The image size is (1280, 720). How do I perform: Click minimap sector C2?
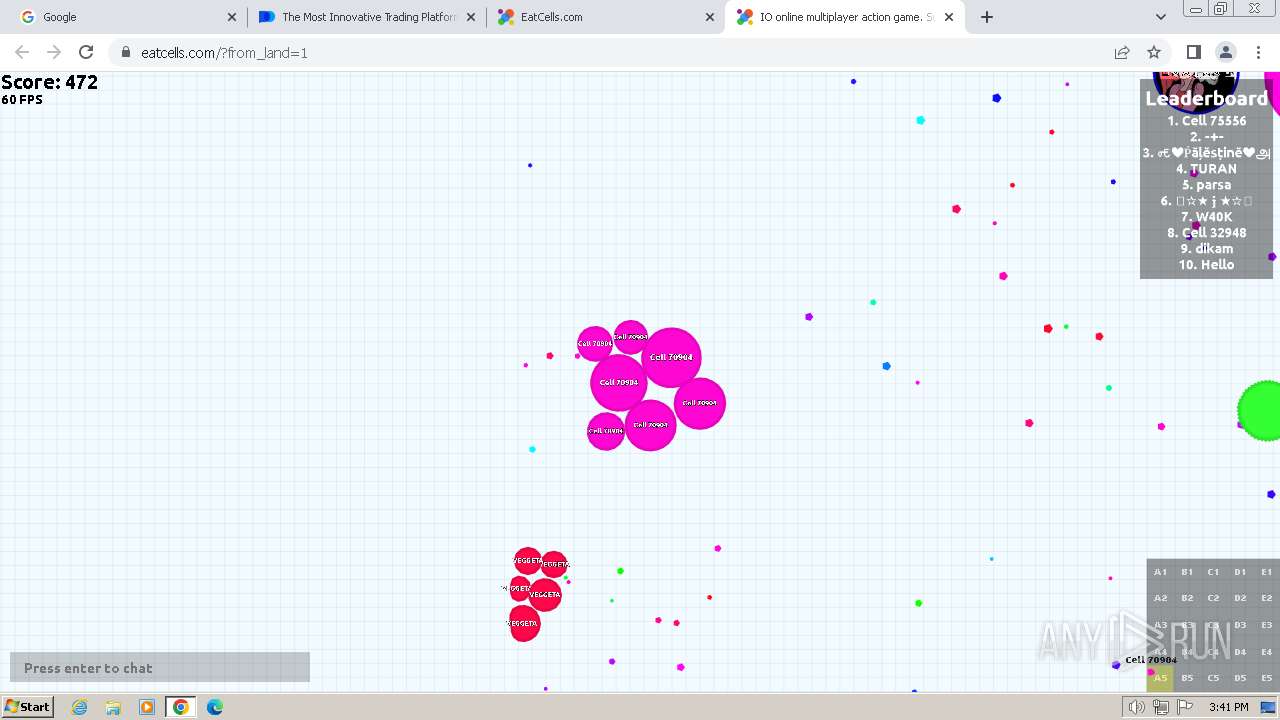click(x=1213, y=598)
